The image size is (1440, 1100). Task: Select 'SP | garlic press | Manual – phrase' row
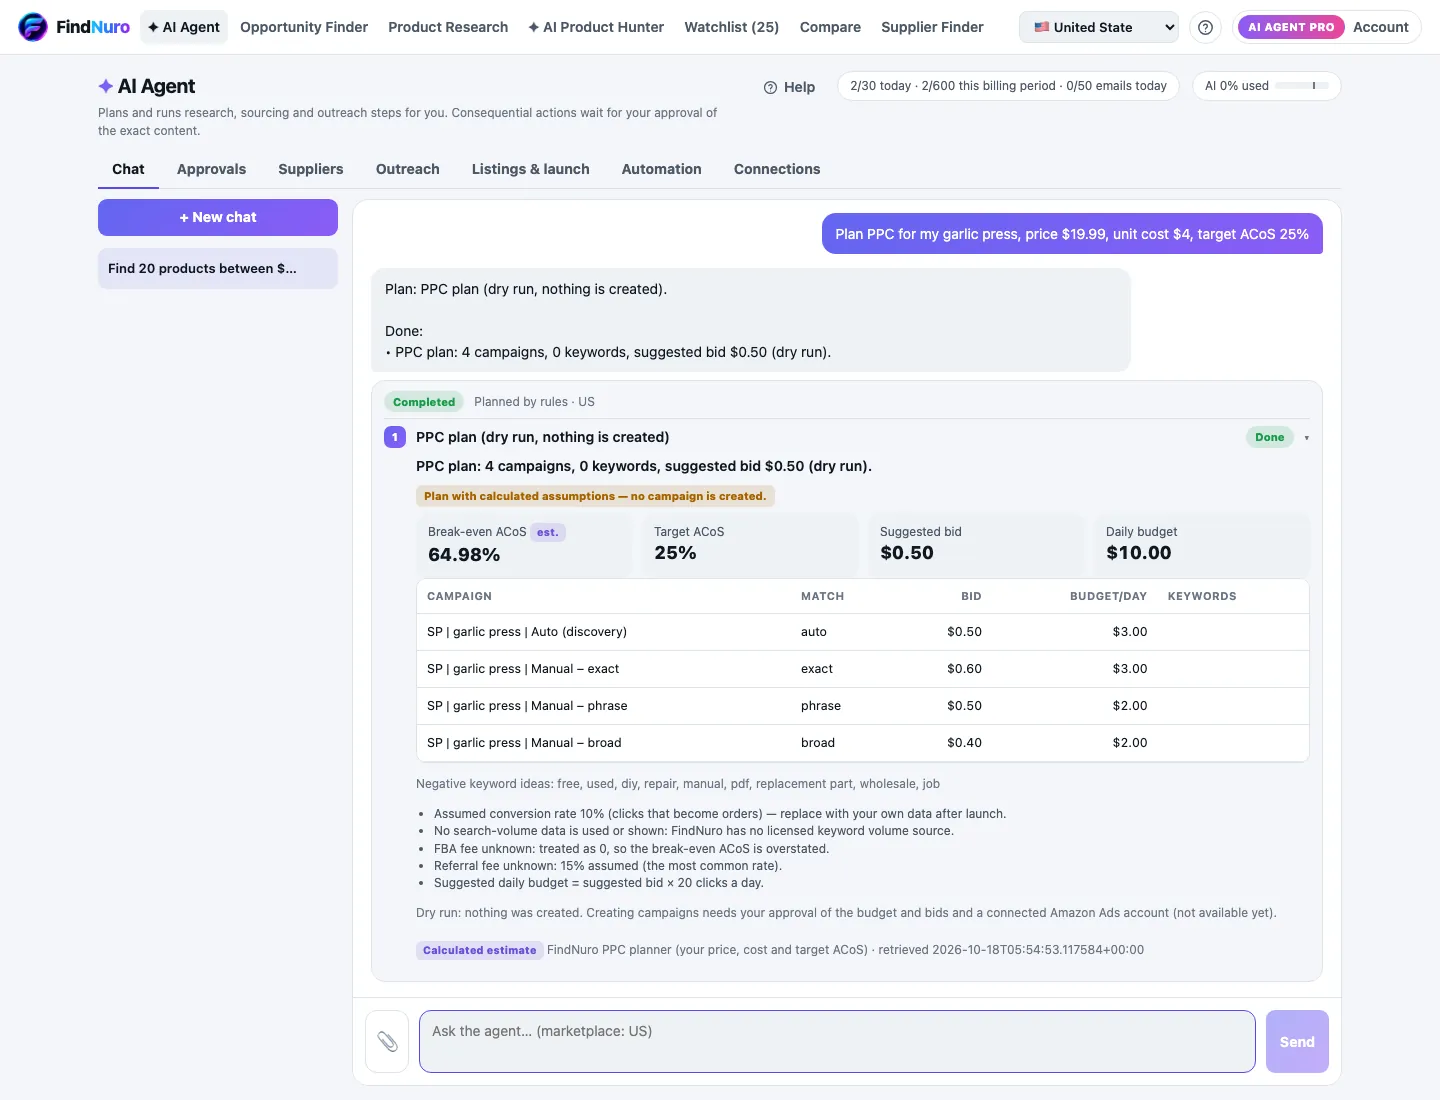(863, 706)
